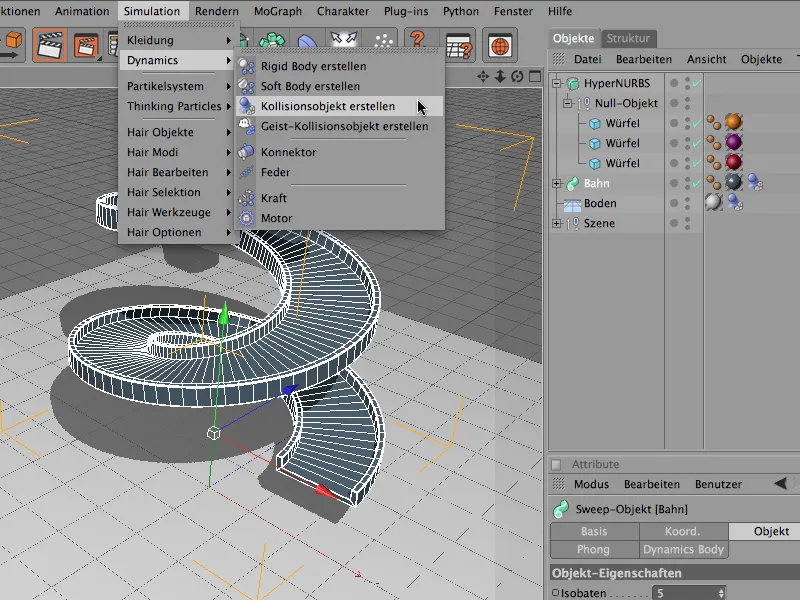Click the orange material tag

733,122
